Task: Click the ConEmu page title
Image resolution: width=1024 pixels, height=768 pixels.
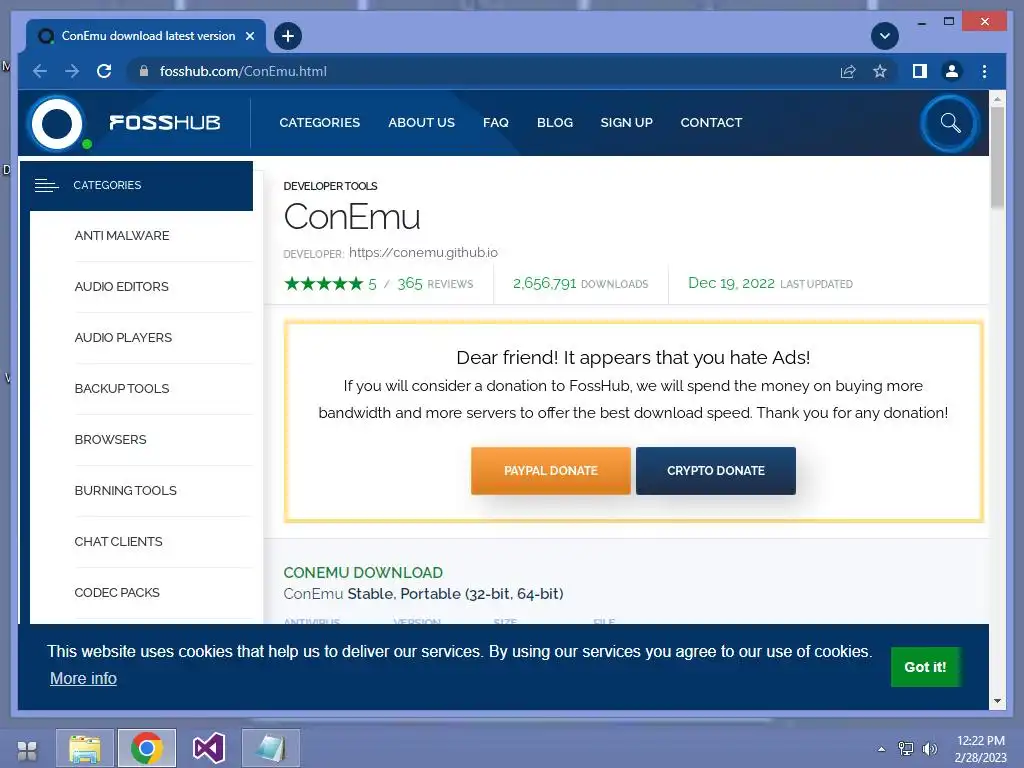Action: [x=352, y=217]
